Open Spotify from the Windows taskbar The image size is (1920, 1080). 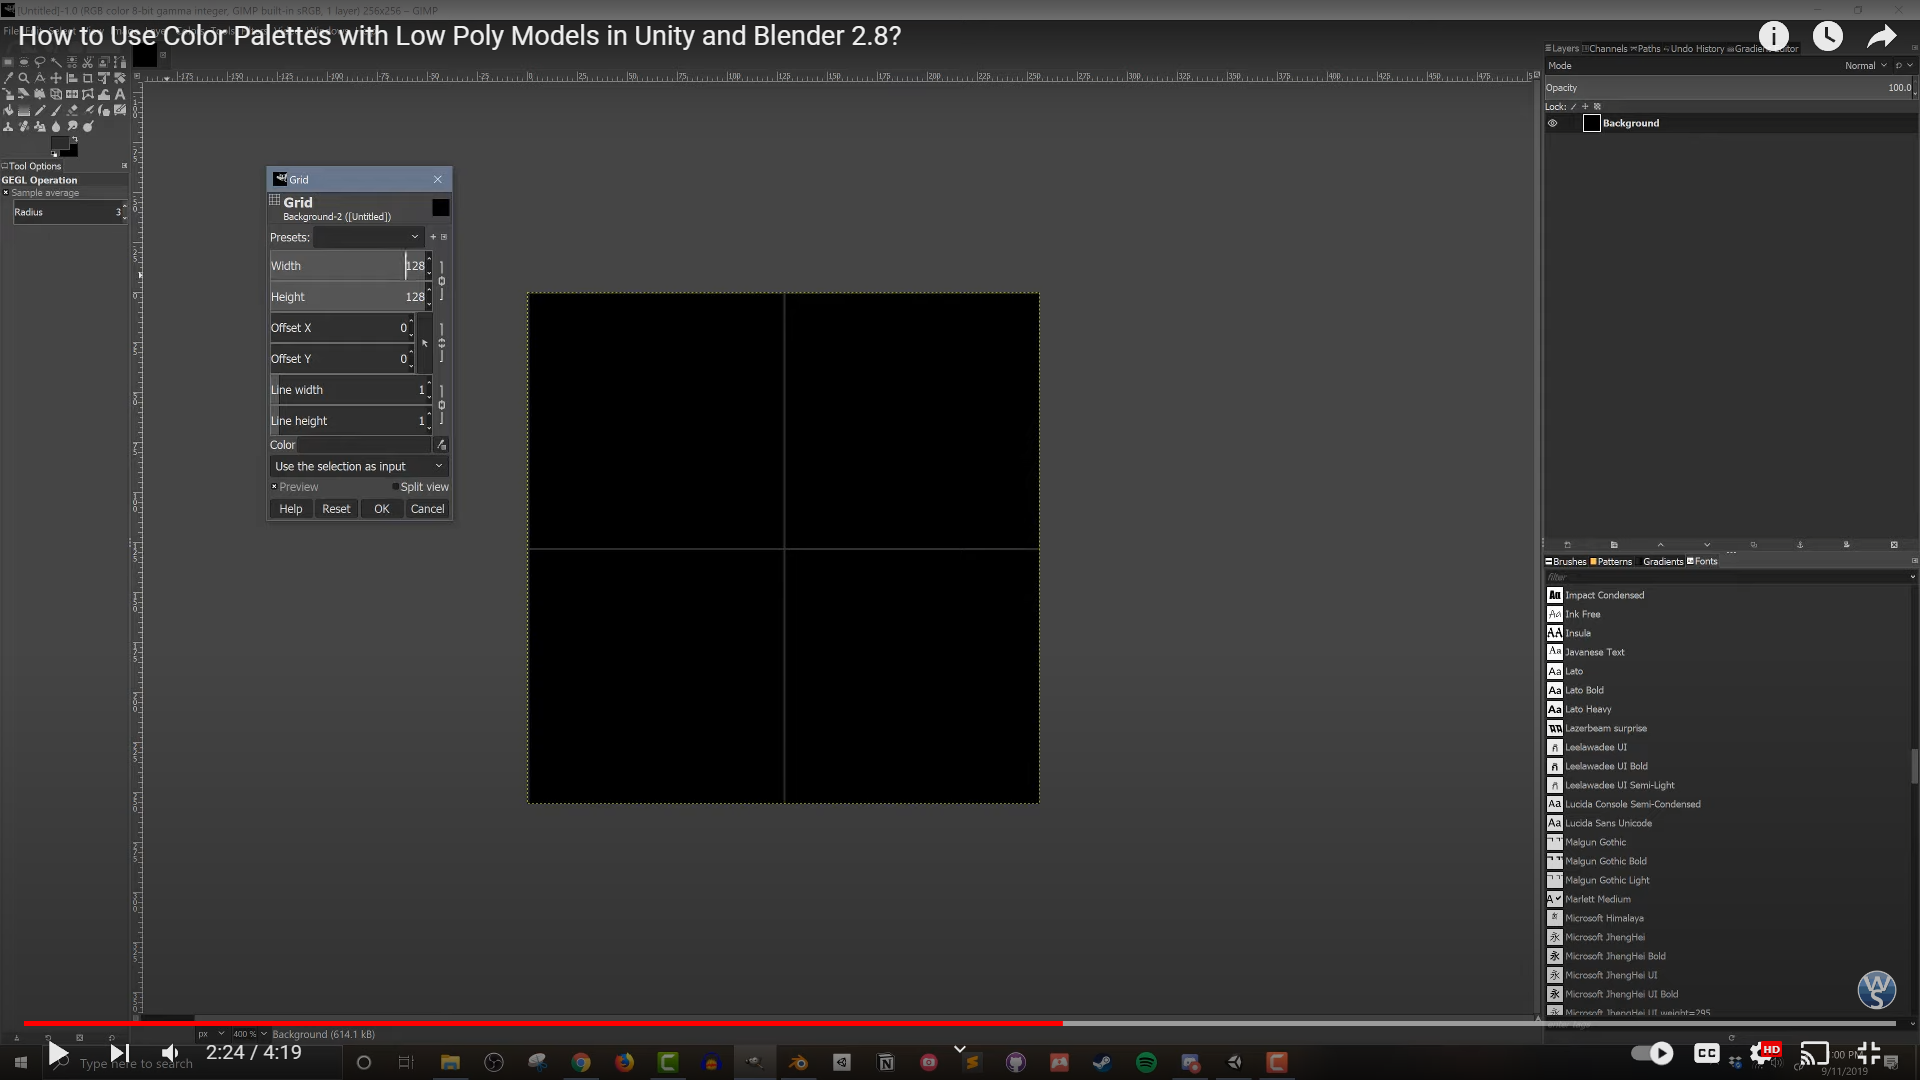[x=1146, y=1063]
